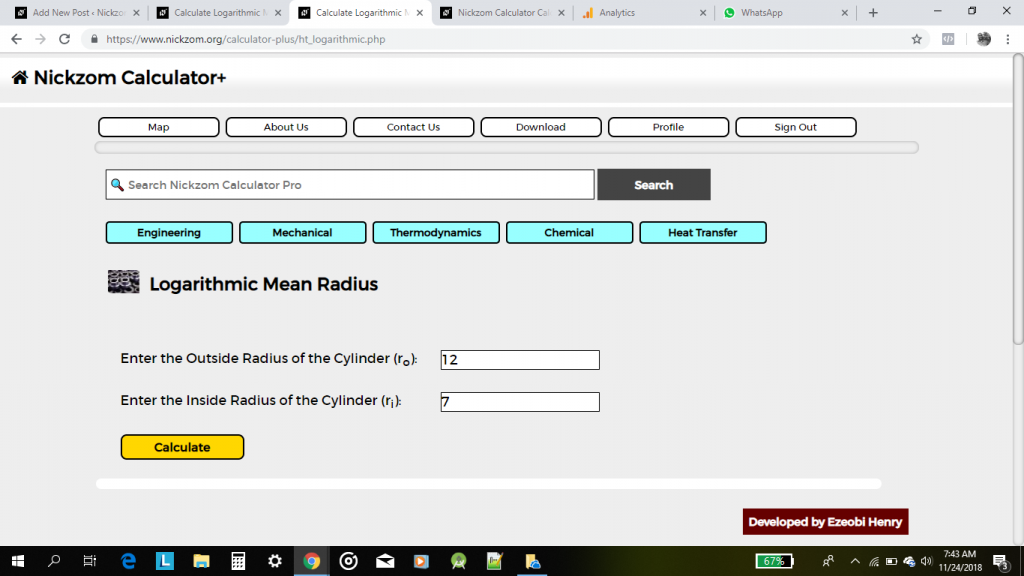Switch to the Add New Post tab
This screenshot has height=576, width=1024.
click(x=76, y=12)
